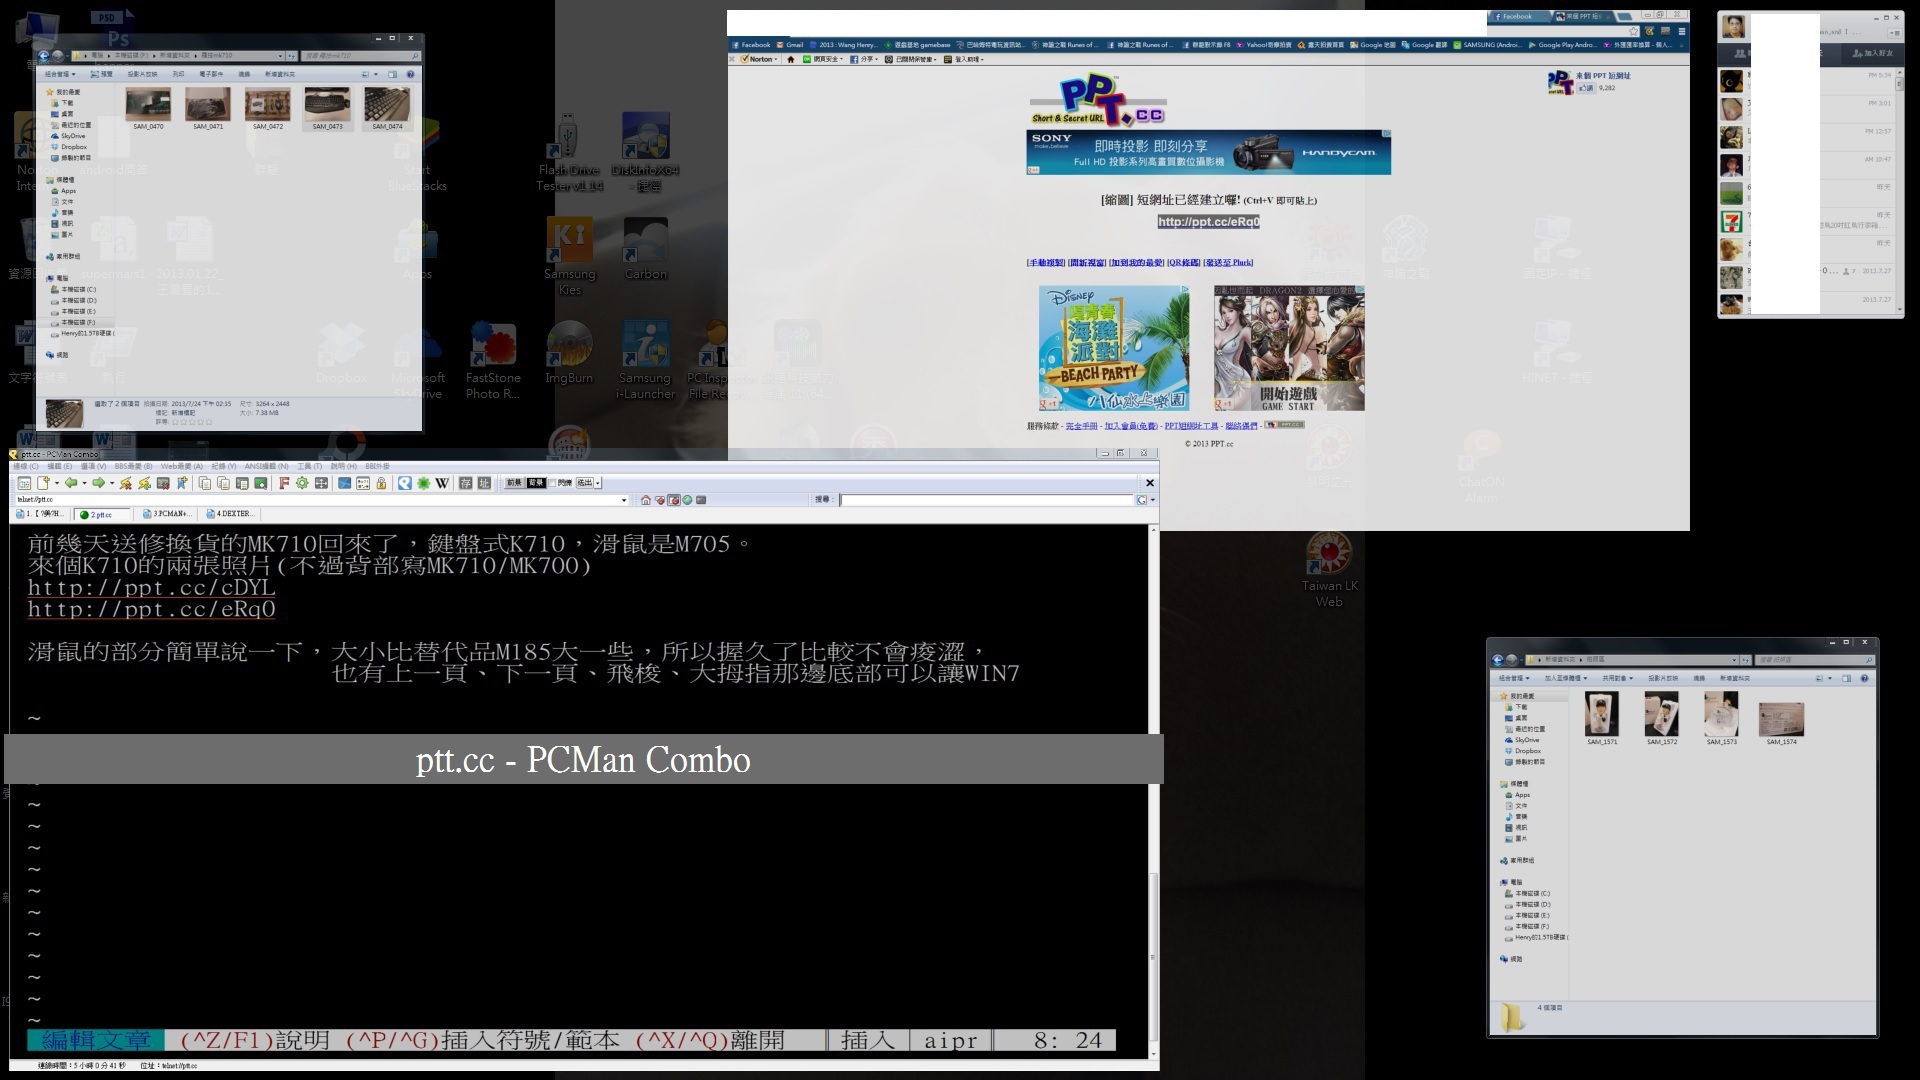The image size is (1920, 1080).
Task: Open the 編輯 (E) menu in PCMan
Action: pos(59,466)
